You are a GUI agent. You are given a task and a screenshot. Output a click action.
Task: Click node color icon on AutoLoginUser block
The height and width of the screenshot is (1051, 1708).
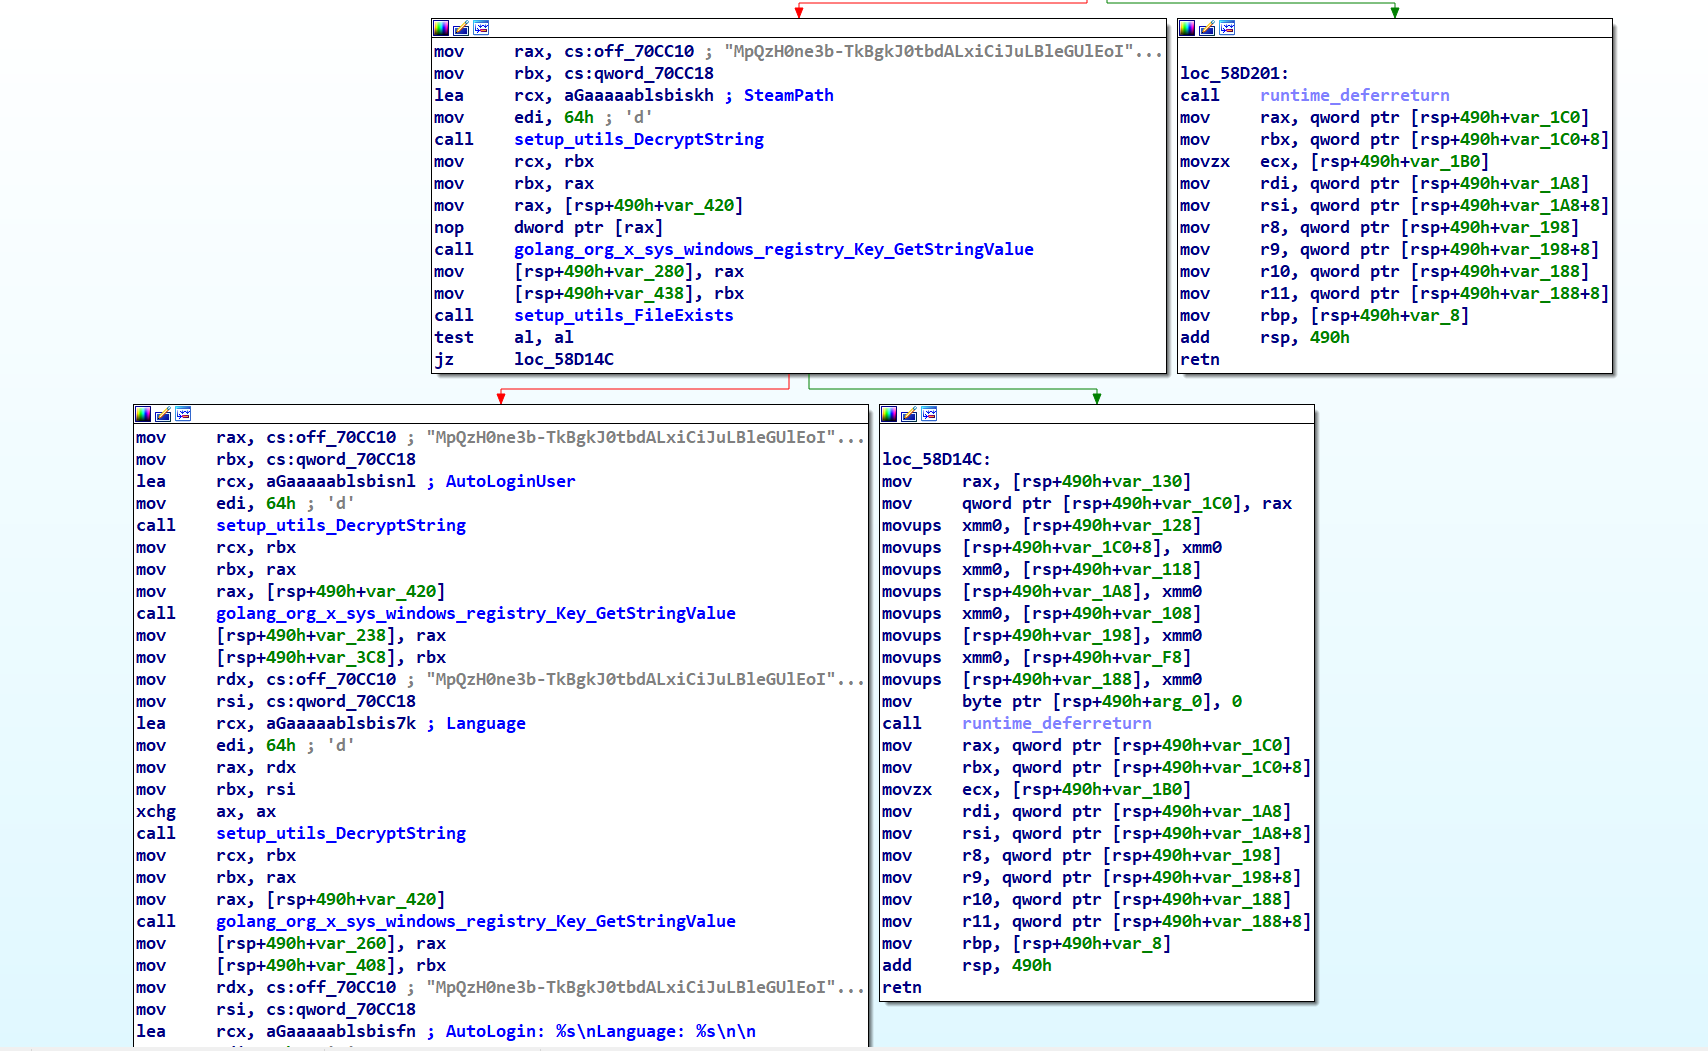pos(143,414)
